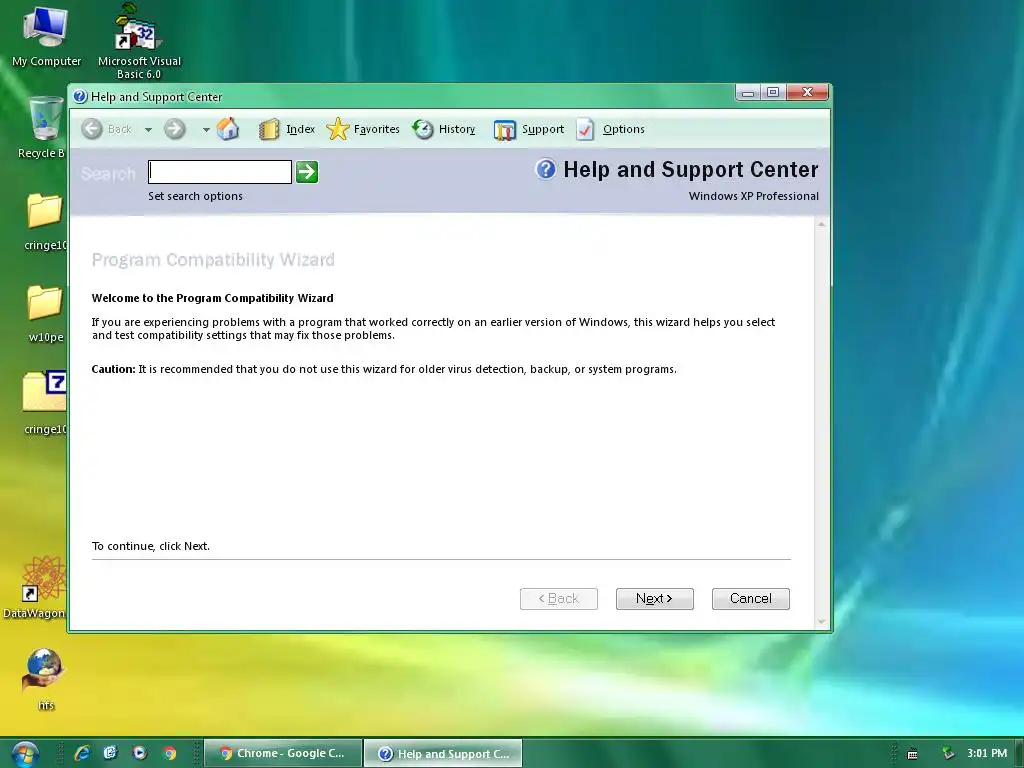Click the disabled wizard Back button
This screenshot has height=768, width=1024.
pos(558,599)
